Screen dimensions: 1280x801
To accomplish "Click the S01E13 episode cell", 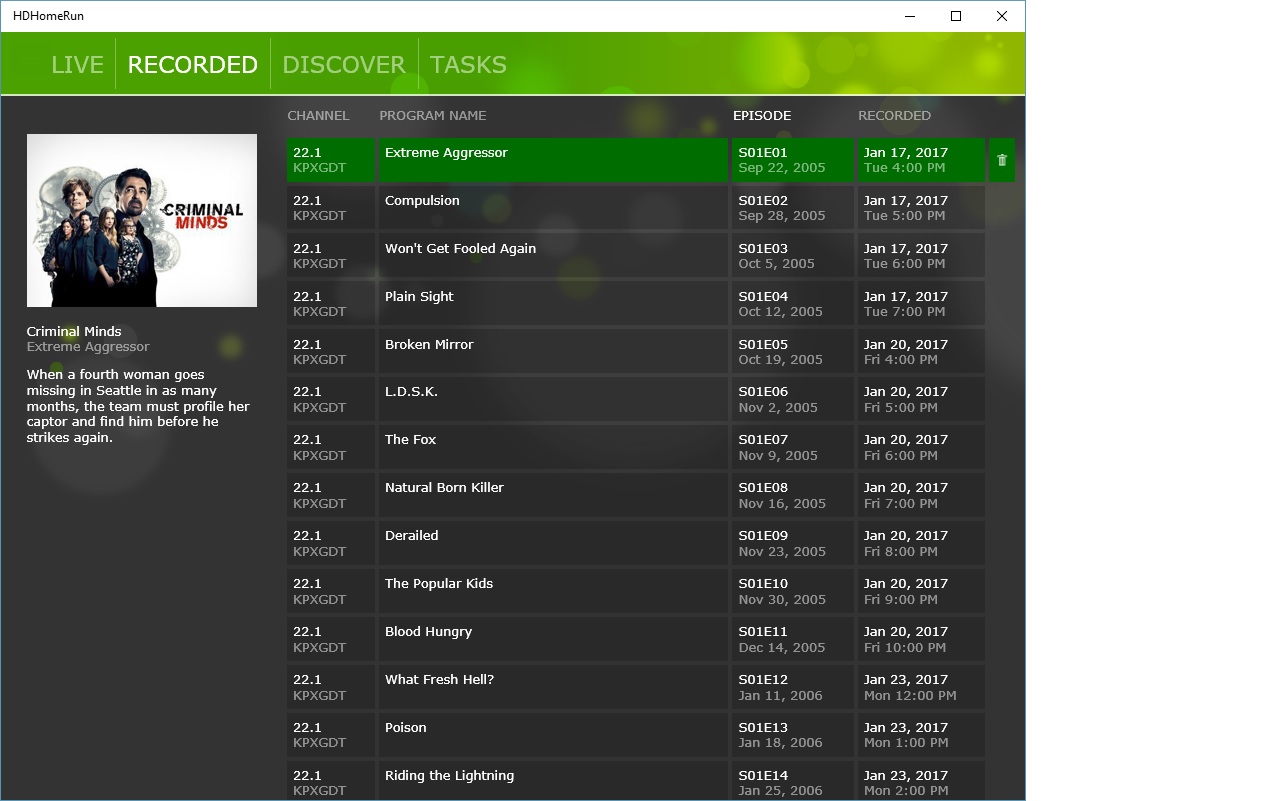I will click(793, 735).
